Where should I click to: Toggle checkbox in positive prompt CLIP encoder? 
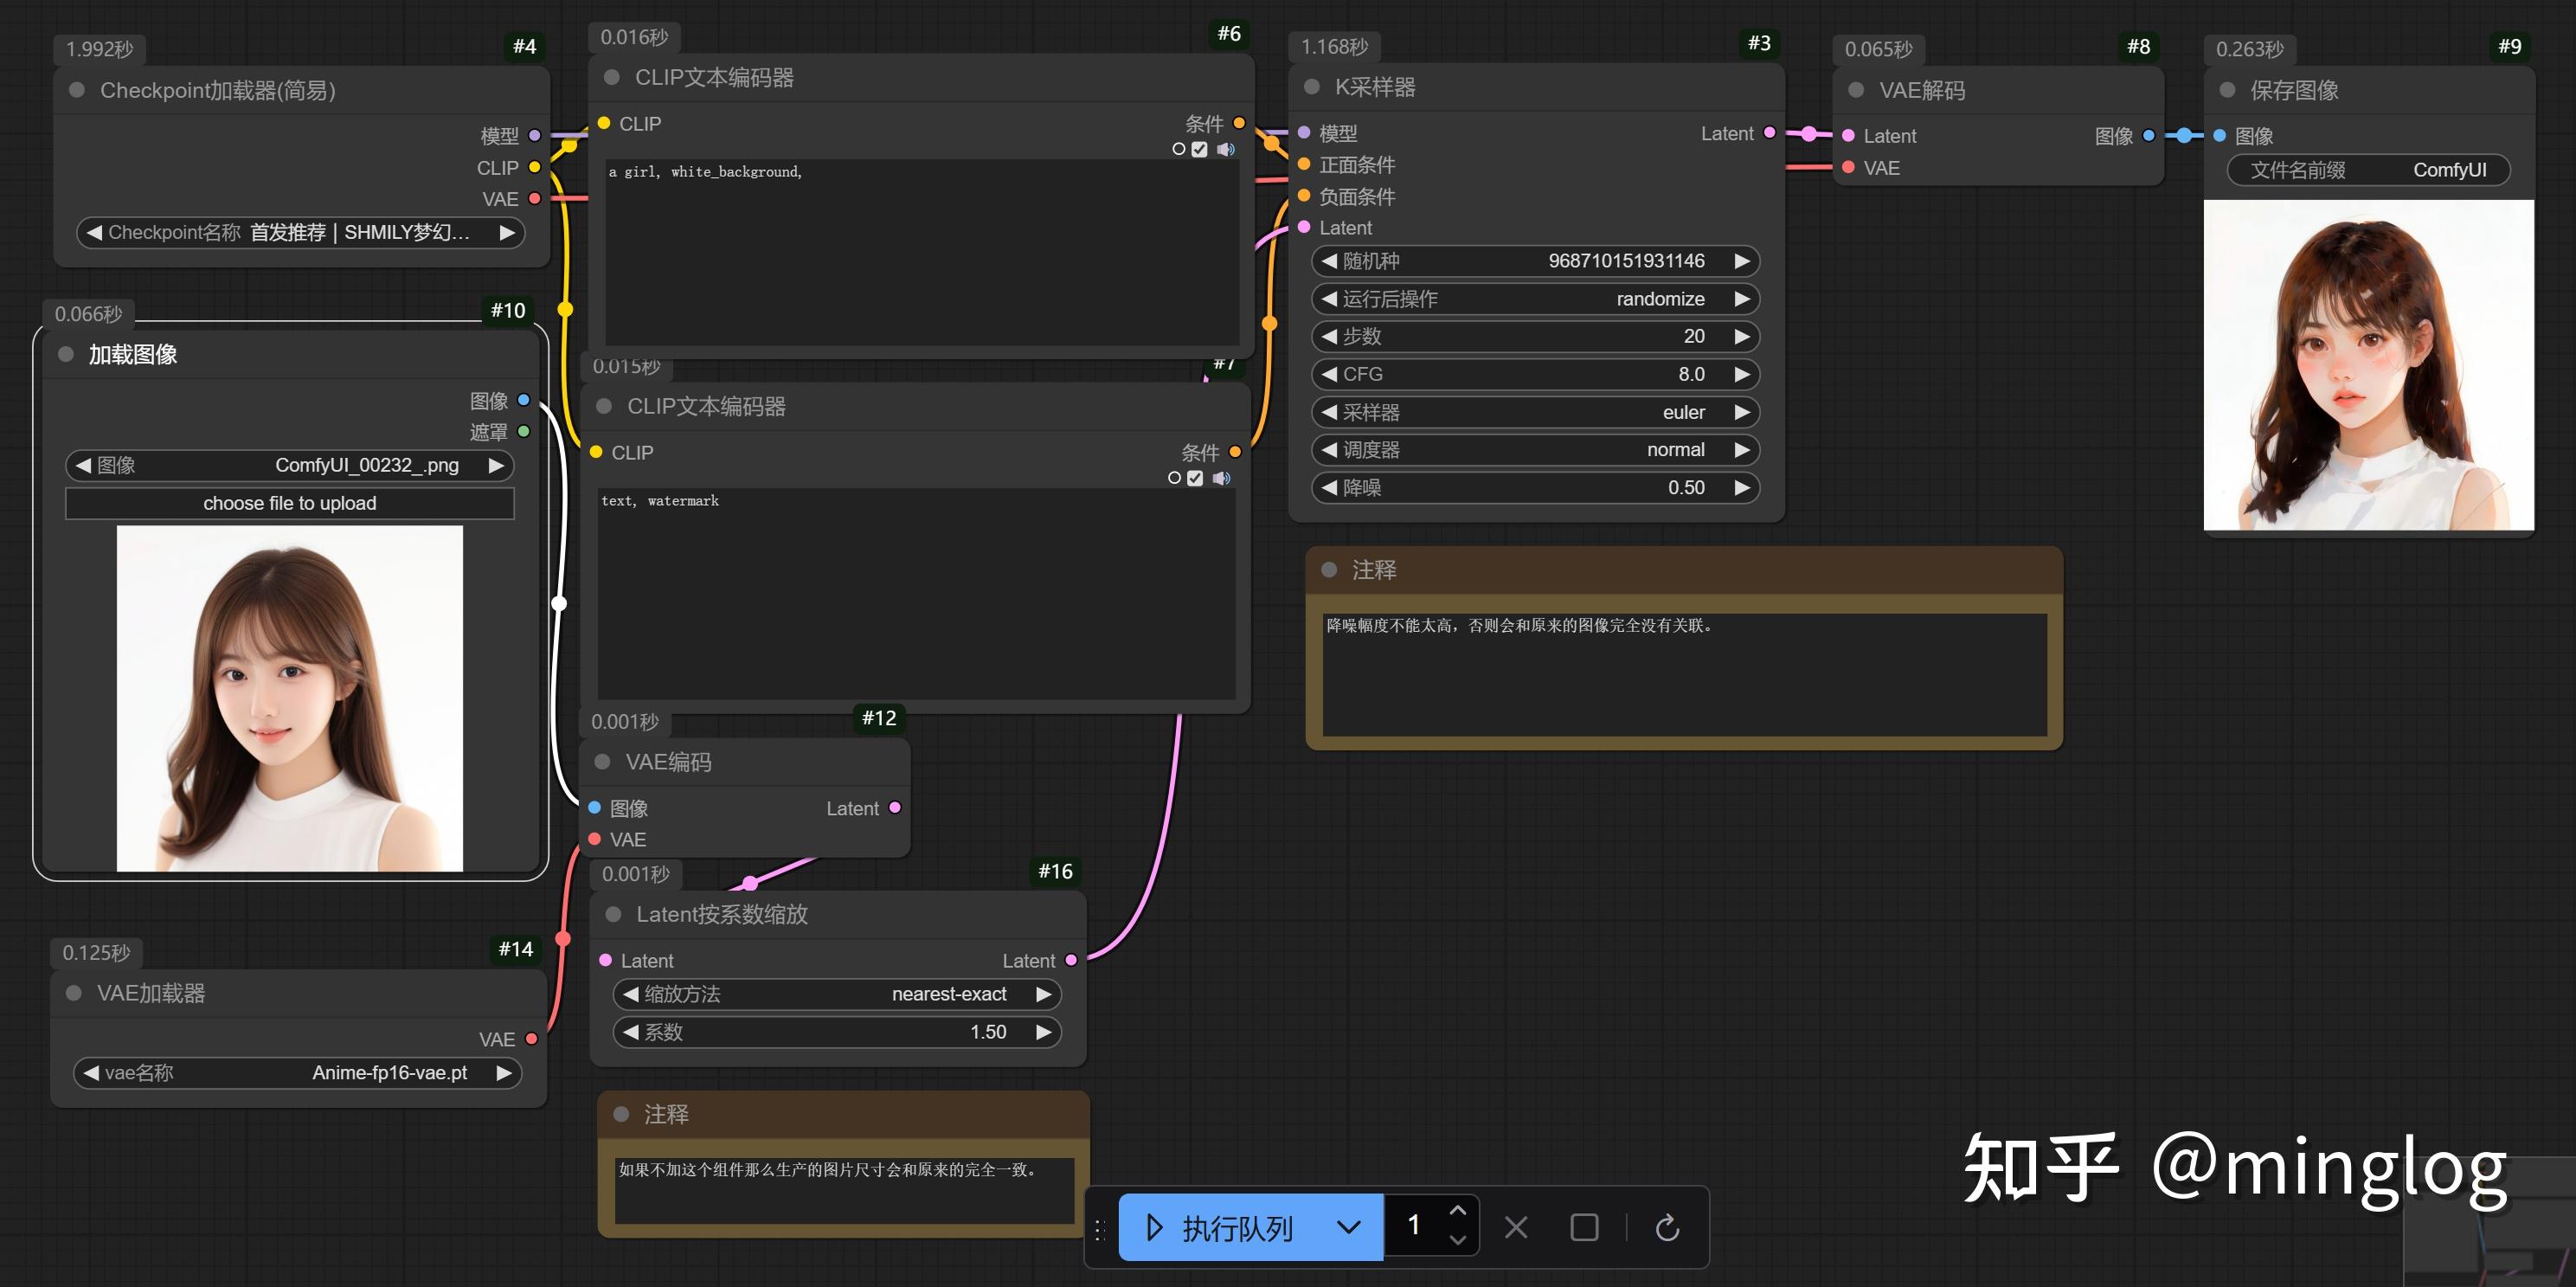click(x=1199, y=150)
